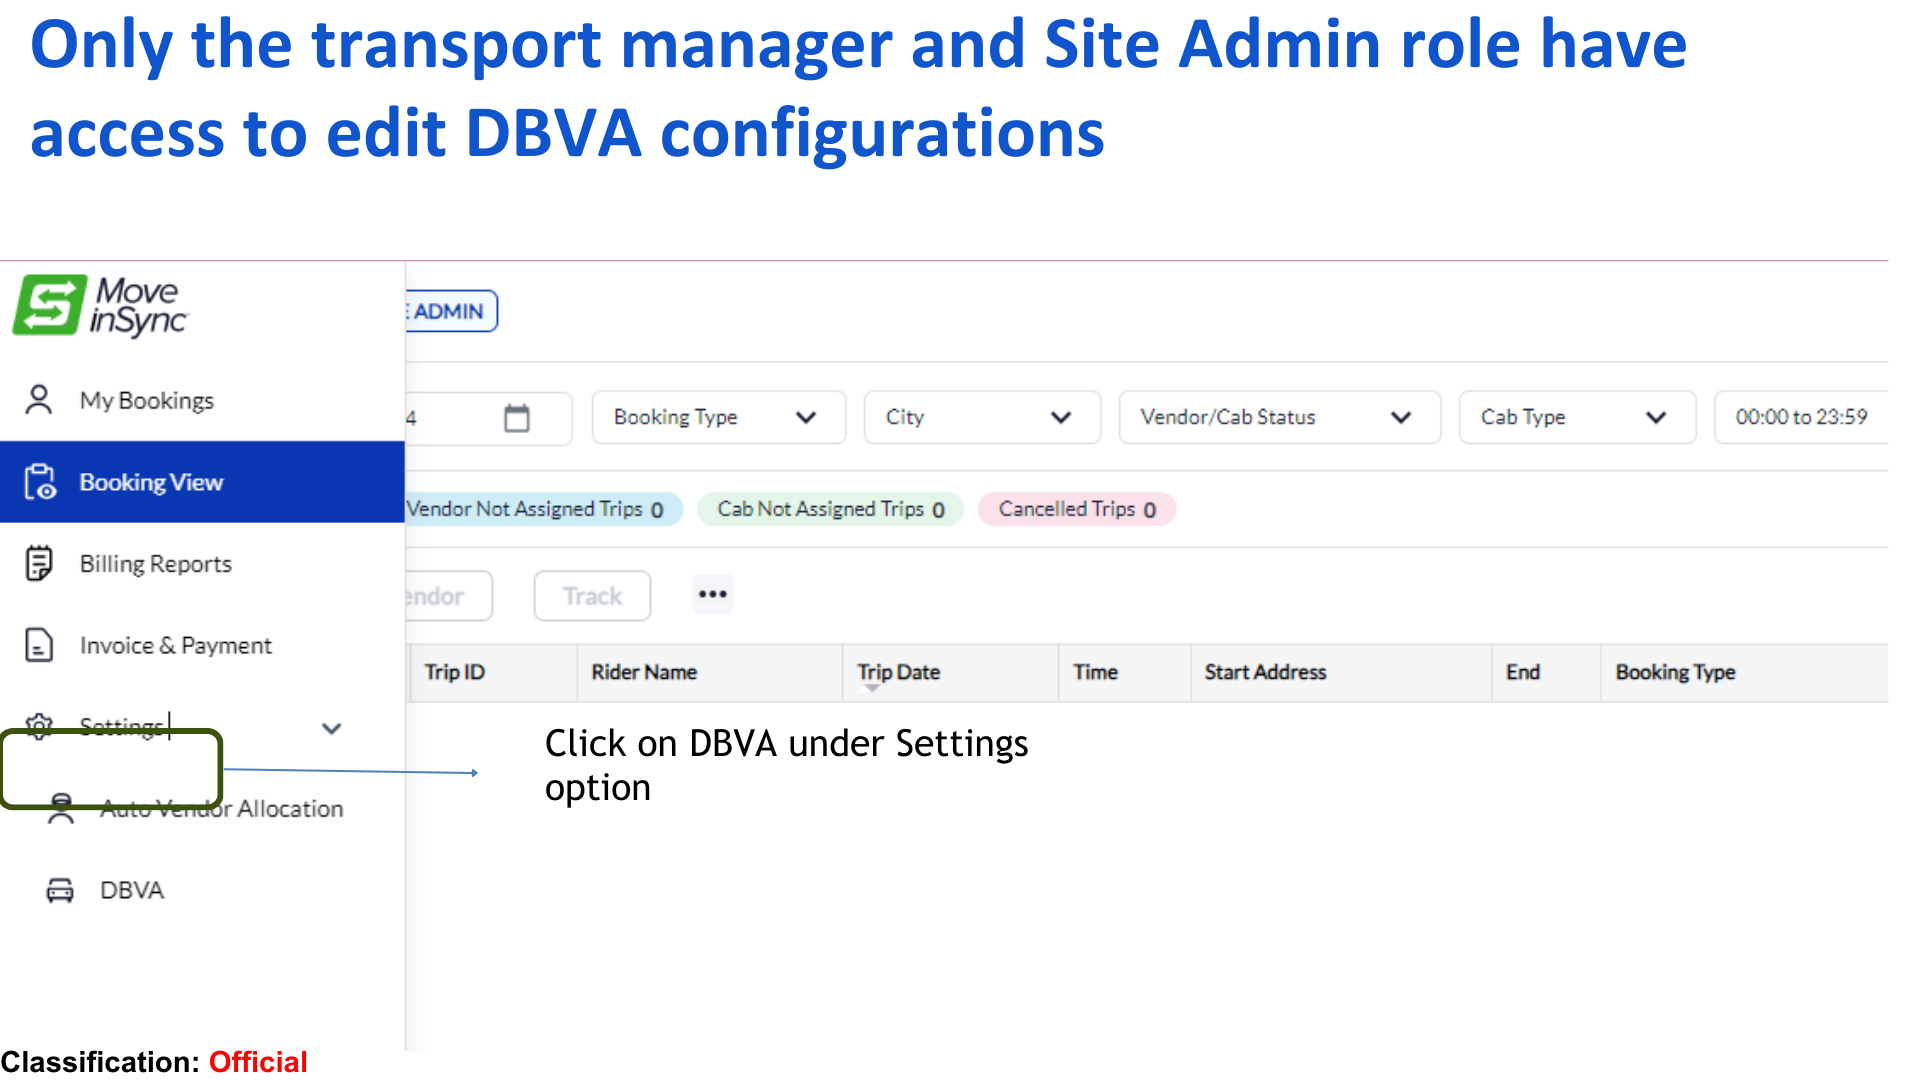Image resolution: width=1920 pixels, height=1080 pixels.
Task: Click the DBVA car icon
Action: tap(60, 890)
